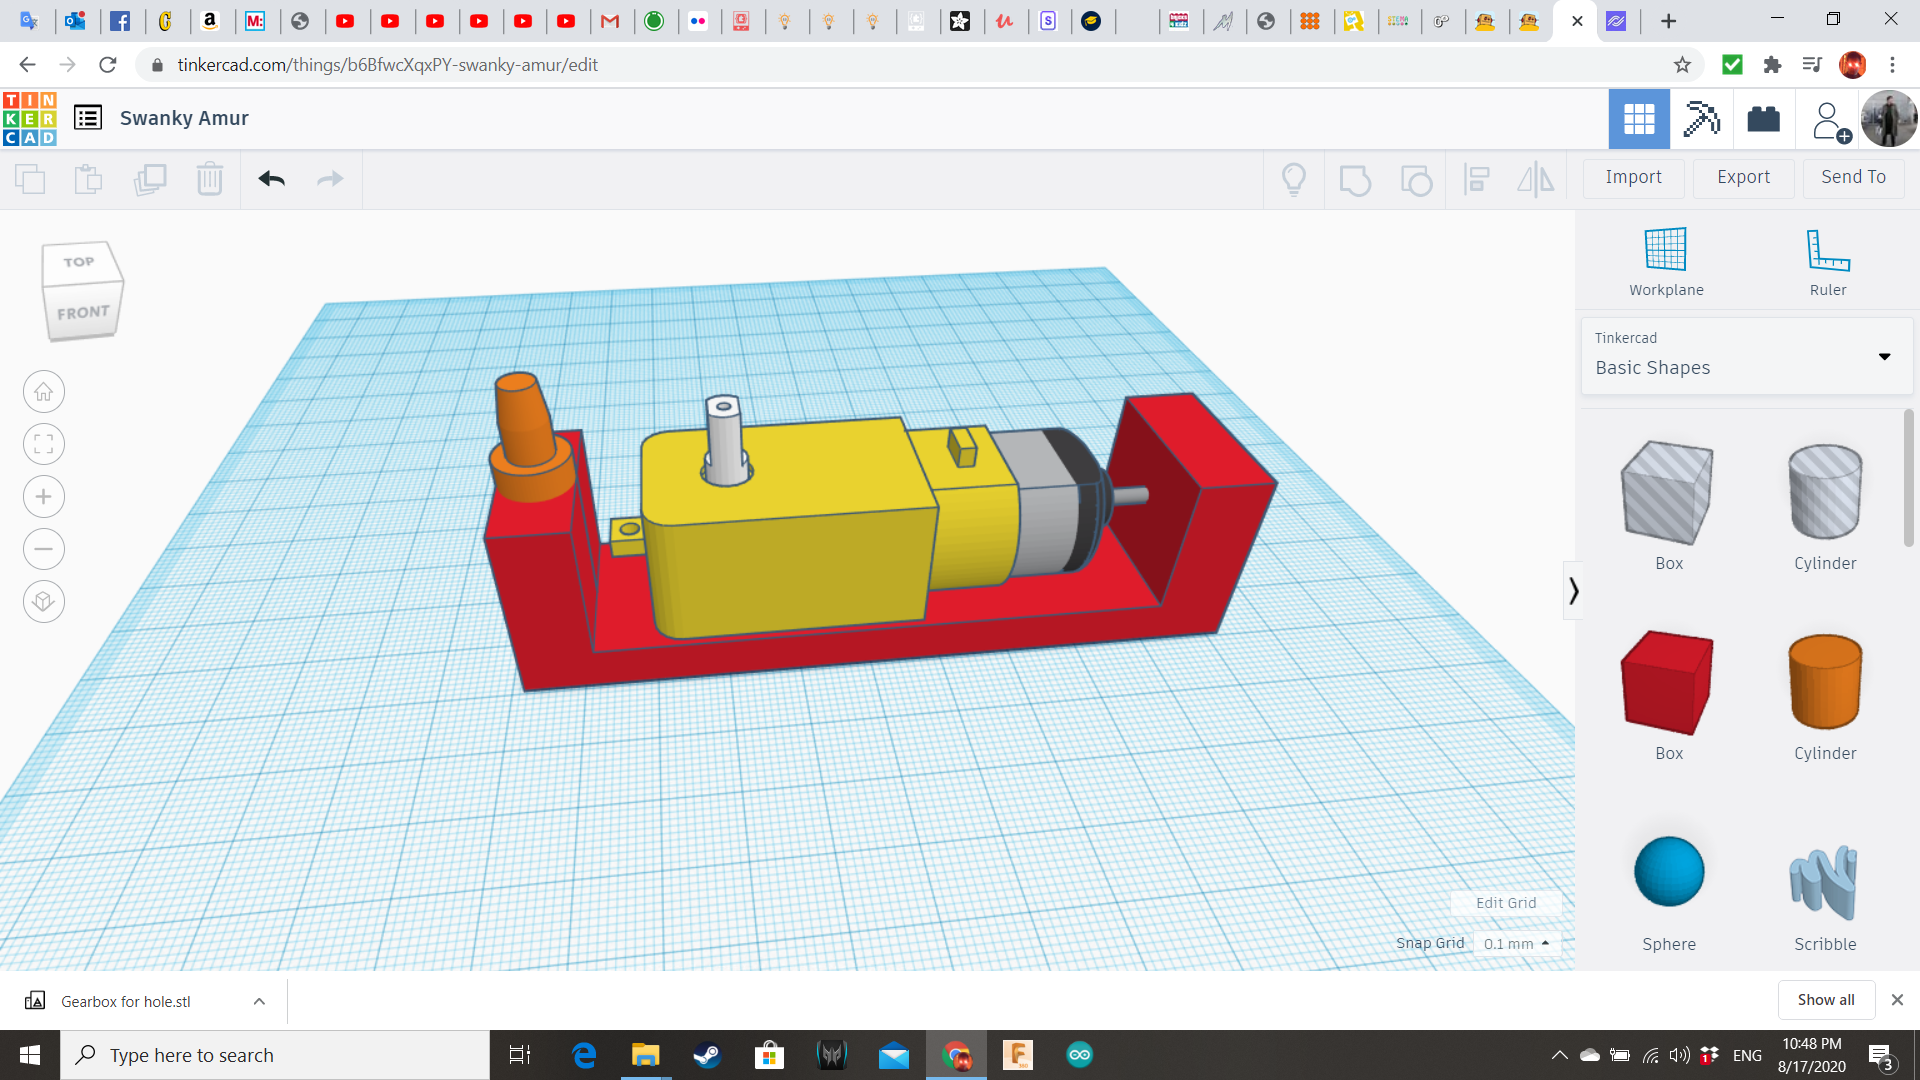Open the Basic Shapes category dropdown
The image size is (1920, 1080).
point(1885,356)
